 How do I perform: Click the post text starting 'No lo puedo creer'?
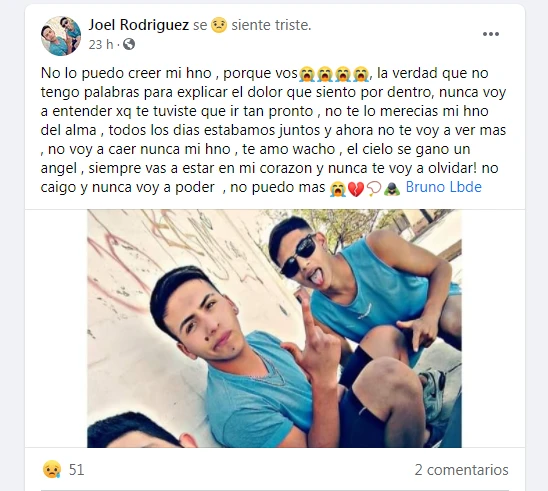click(x=273, y=130)
